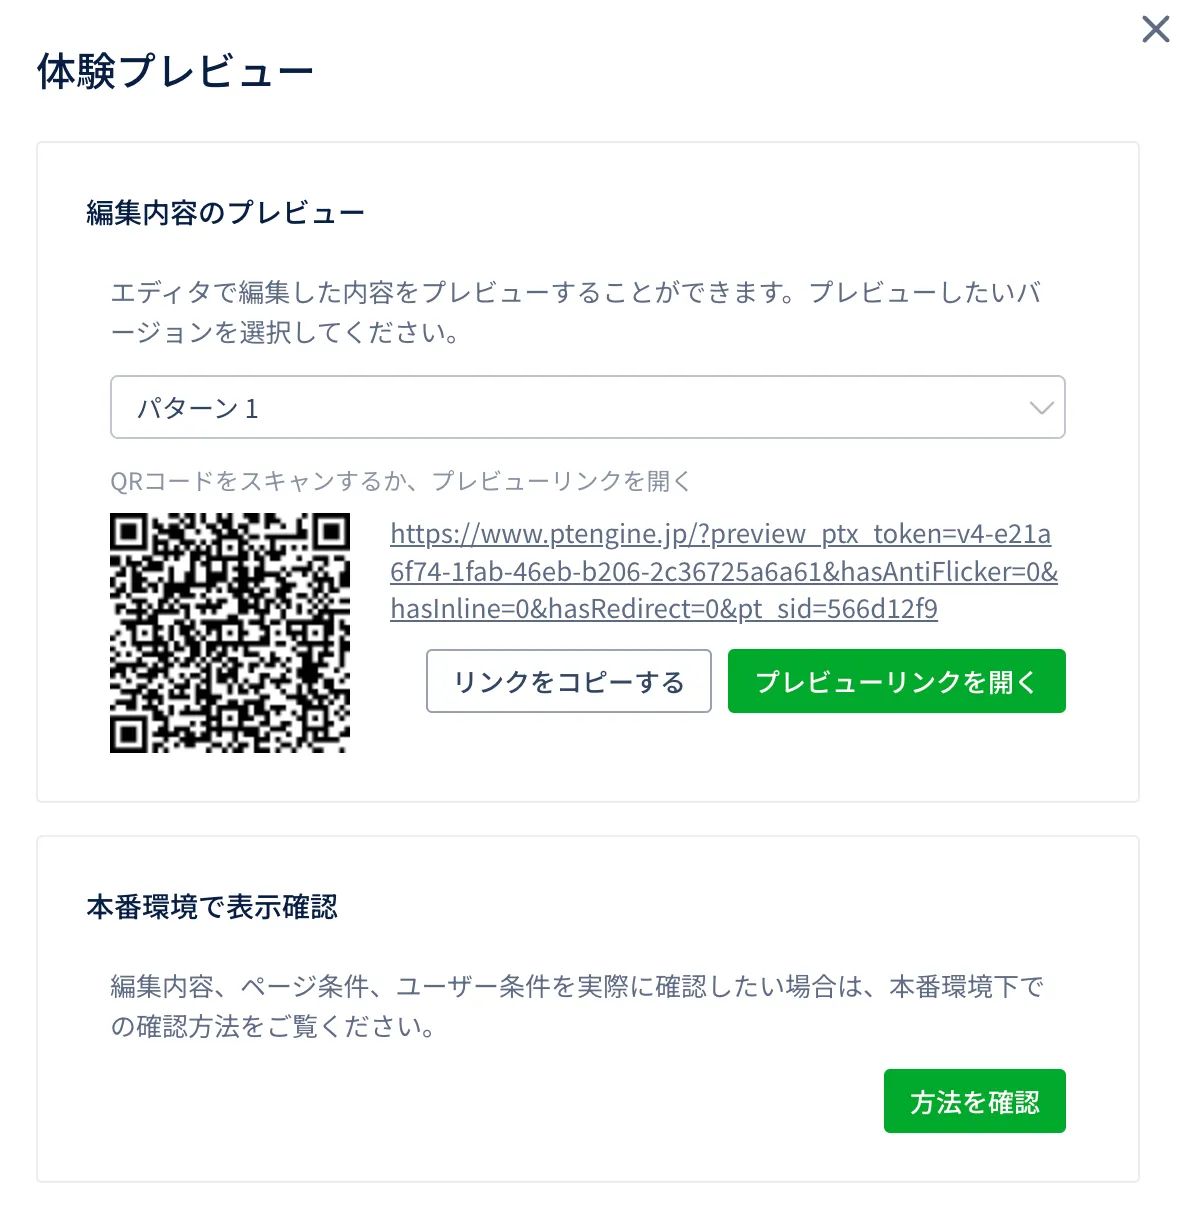The image size is (1194, 1208).
Task: Click the URL line starting with 6f74-1fab
Action: [723, 572]
